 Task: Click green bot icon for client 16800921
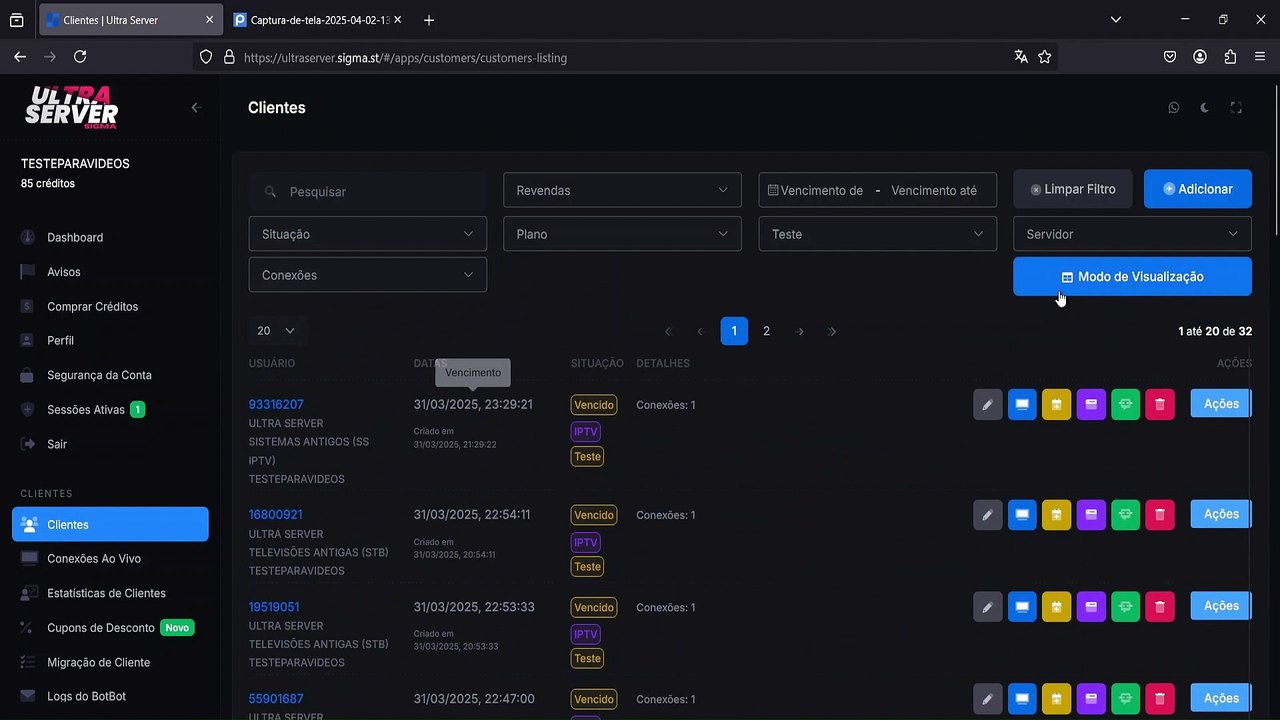click(1125, 514)
